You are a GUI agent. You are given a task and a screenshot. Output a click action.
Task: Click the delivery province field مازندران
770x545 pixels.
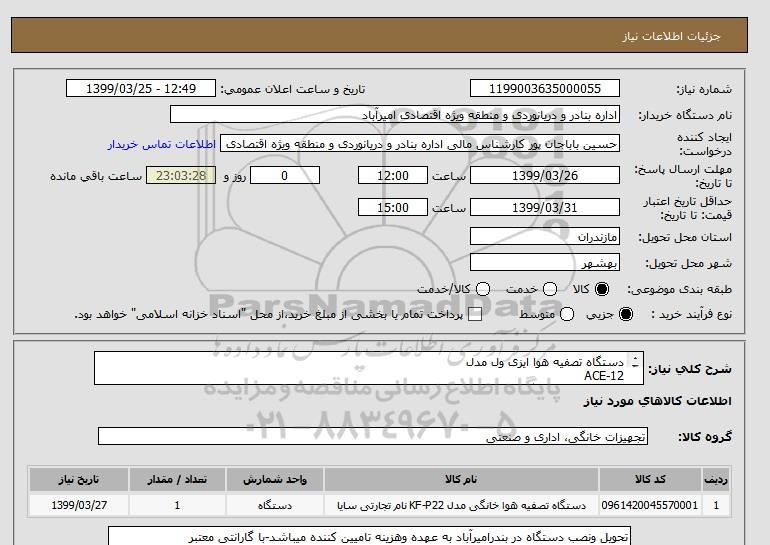pyautogui.click(x=545, y=236)
